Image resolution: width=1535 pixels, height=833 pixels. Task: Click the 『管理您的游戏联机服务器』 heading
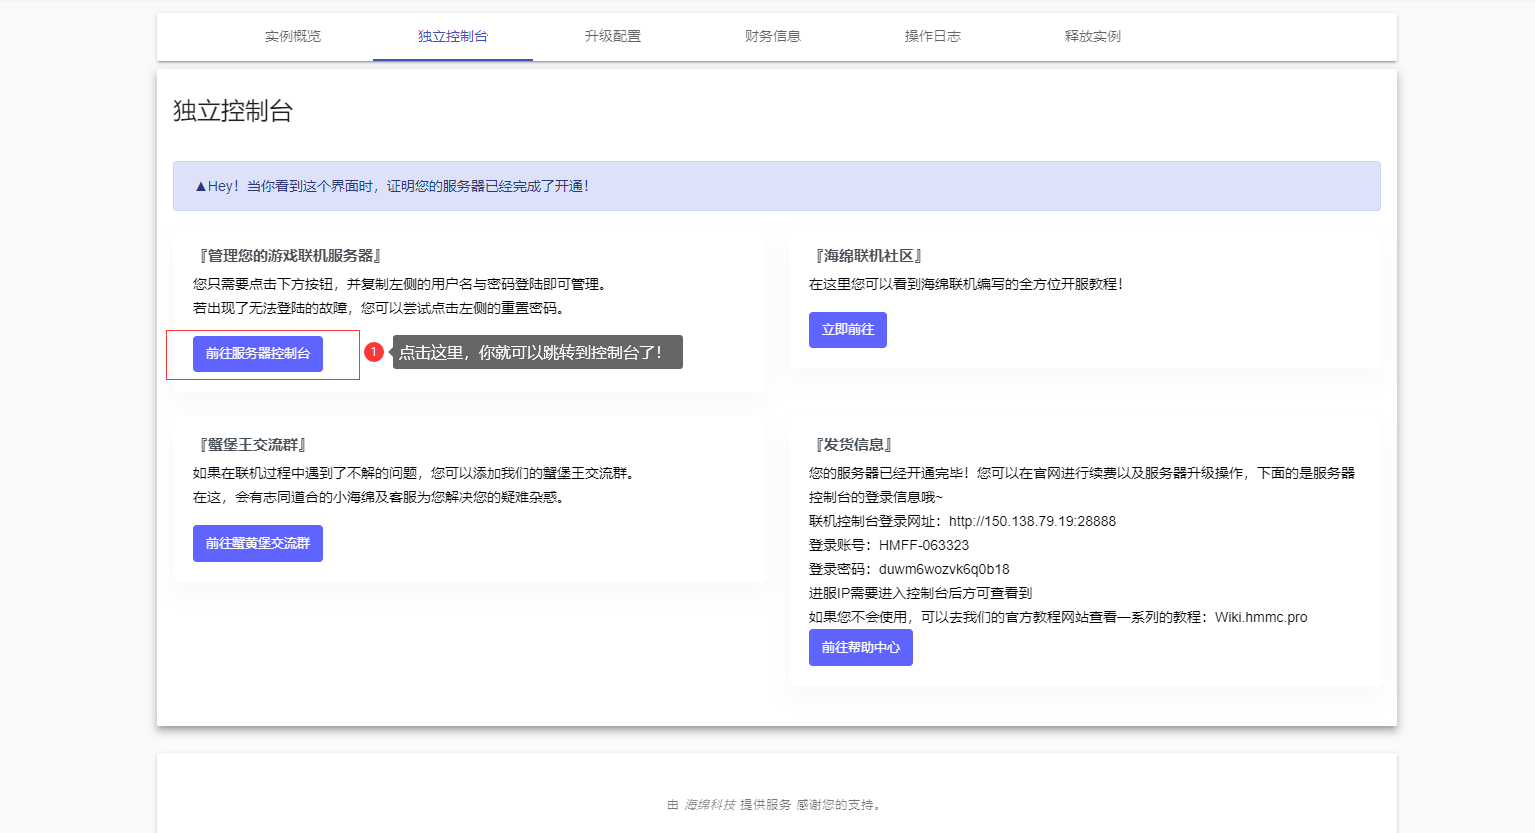pos(290,256)
